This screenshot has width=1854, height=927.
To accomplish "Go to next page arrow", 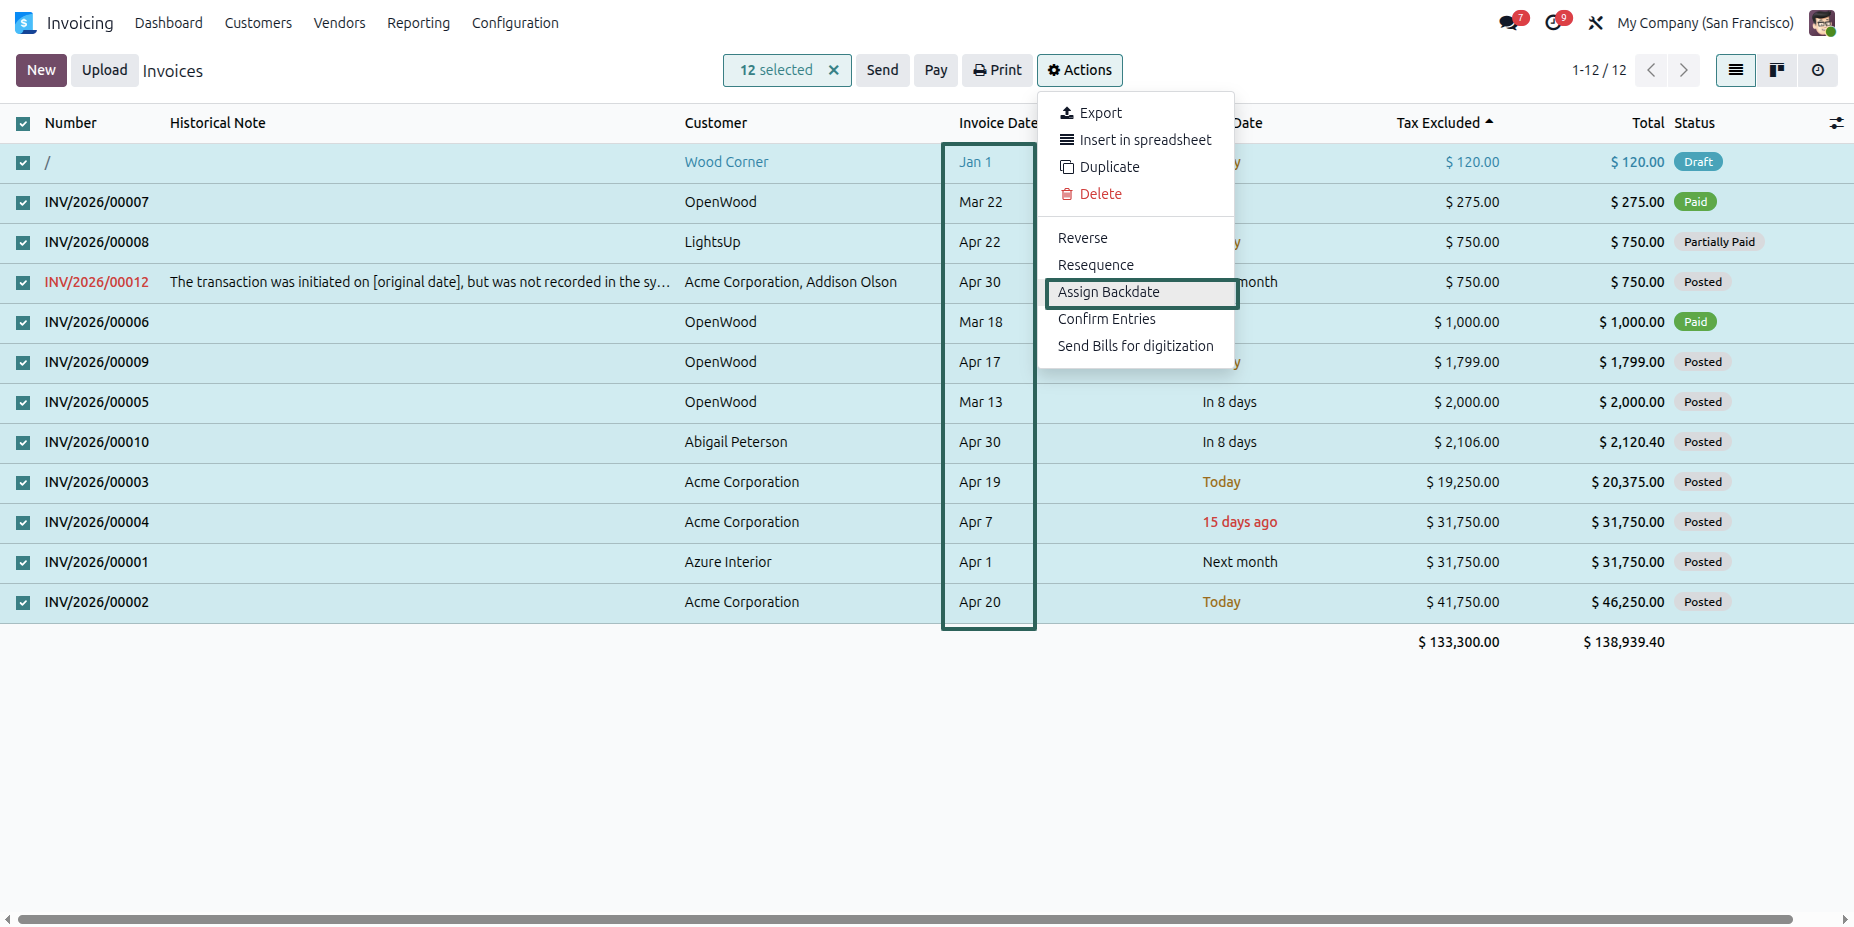I will pos(1684,70).
